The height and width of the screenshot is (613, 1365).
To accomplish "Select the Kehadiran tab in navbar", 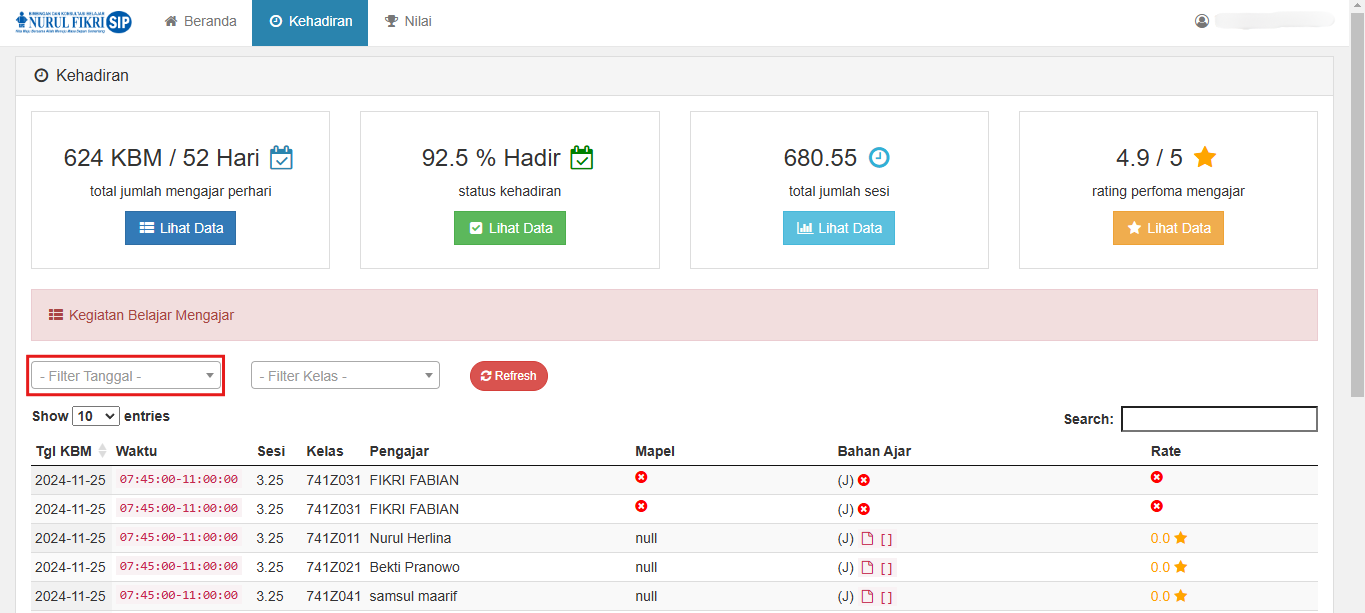I will [310, 21].
